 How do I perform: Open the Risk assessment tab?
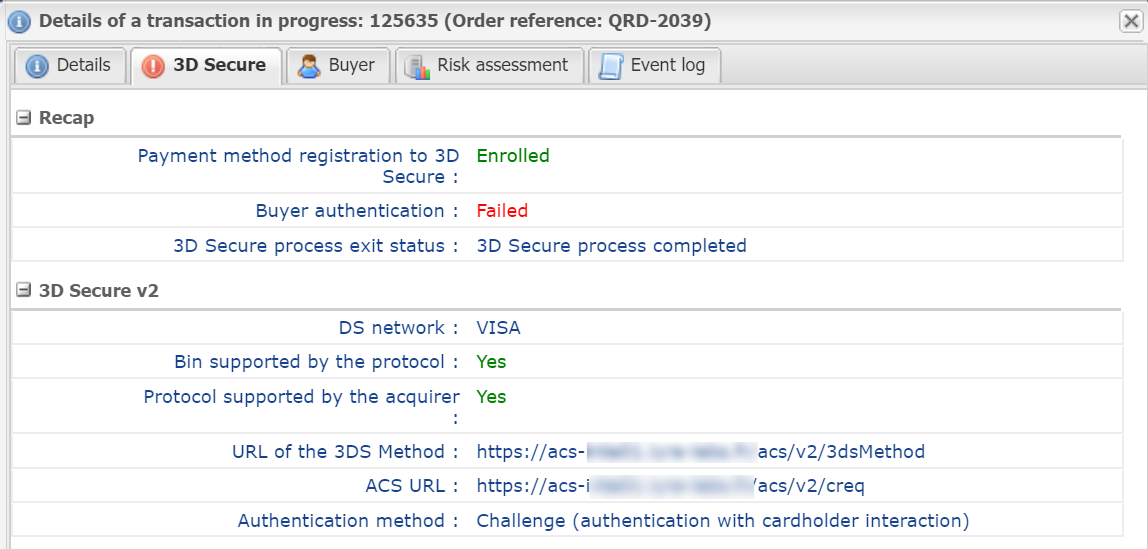(x=490, y=66)
